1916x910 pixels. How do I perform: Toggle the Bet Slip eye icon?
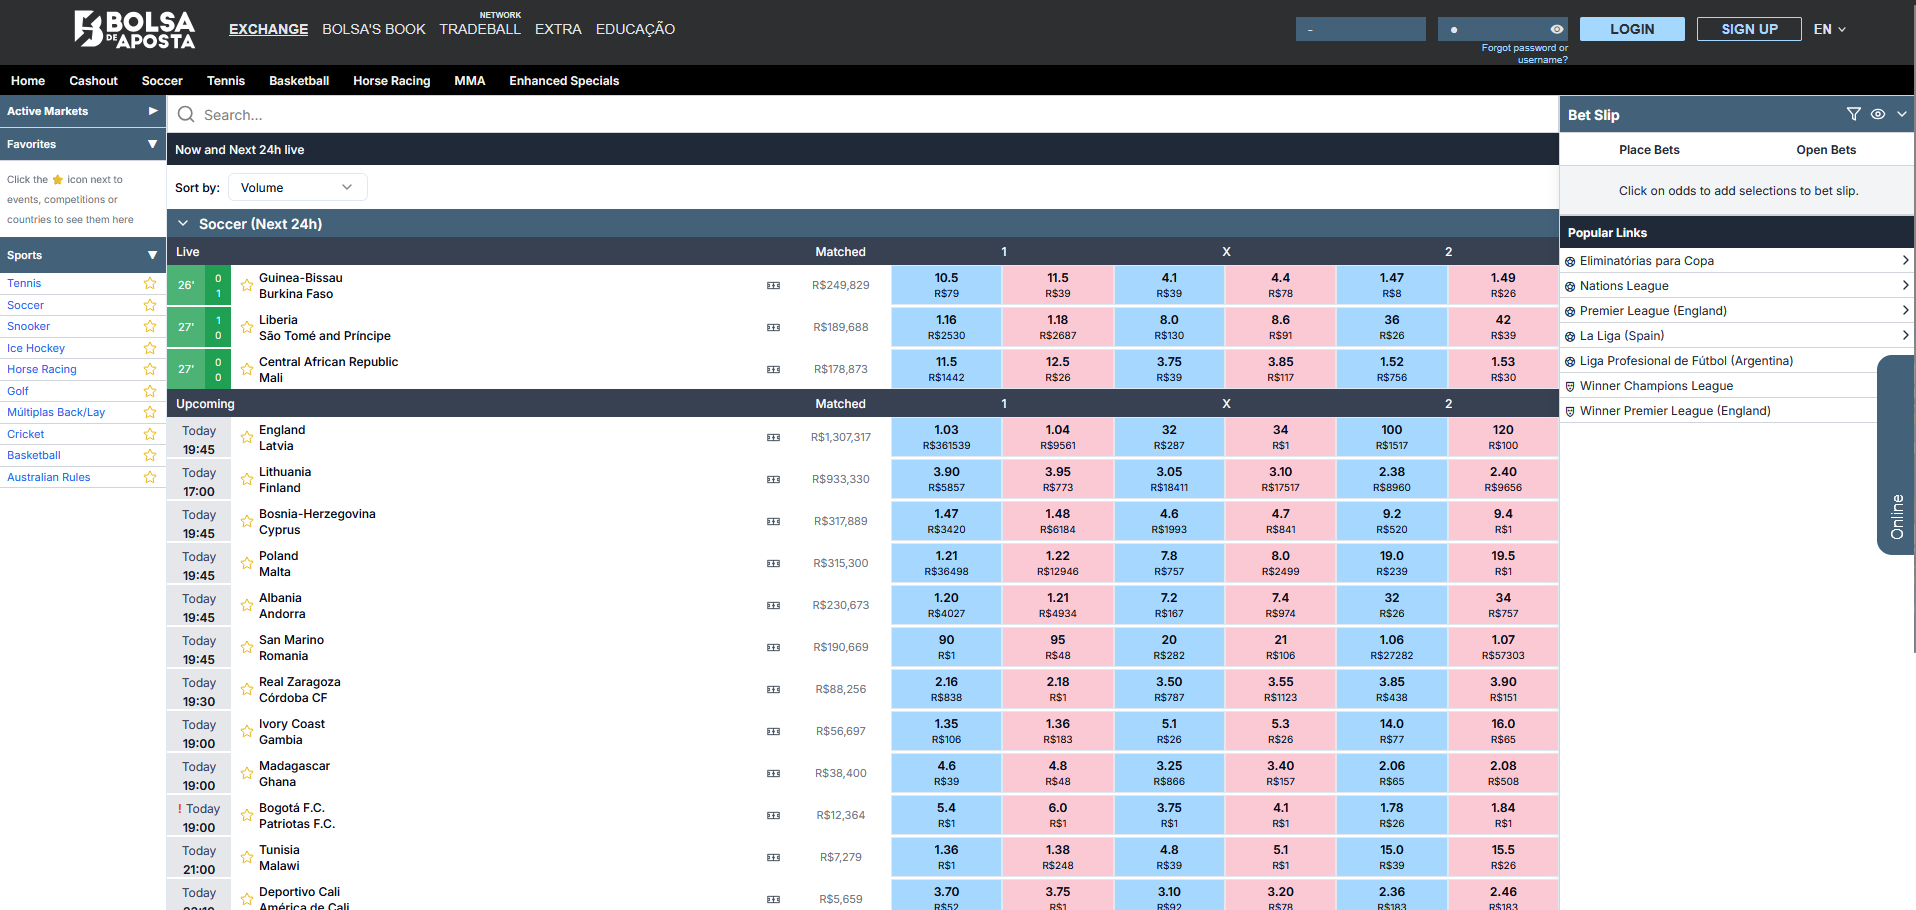pos(1878,114)
